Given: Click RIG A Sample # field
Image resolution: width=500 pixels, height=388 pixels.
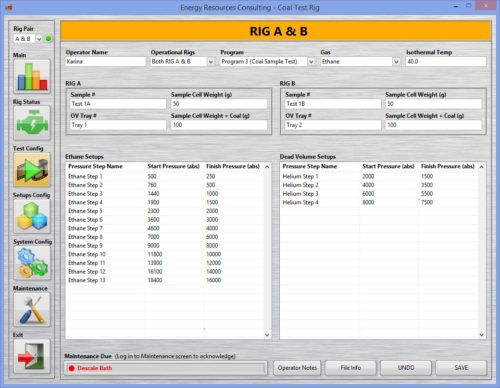Looking at the screenshot, I should [x=118, y=104].
